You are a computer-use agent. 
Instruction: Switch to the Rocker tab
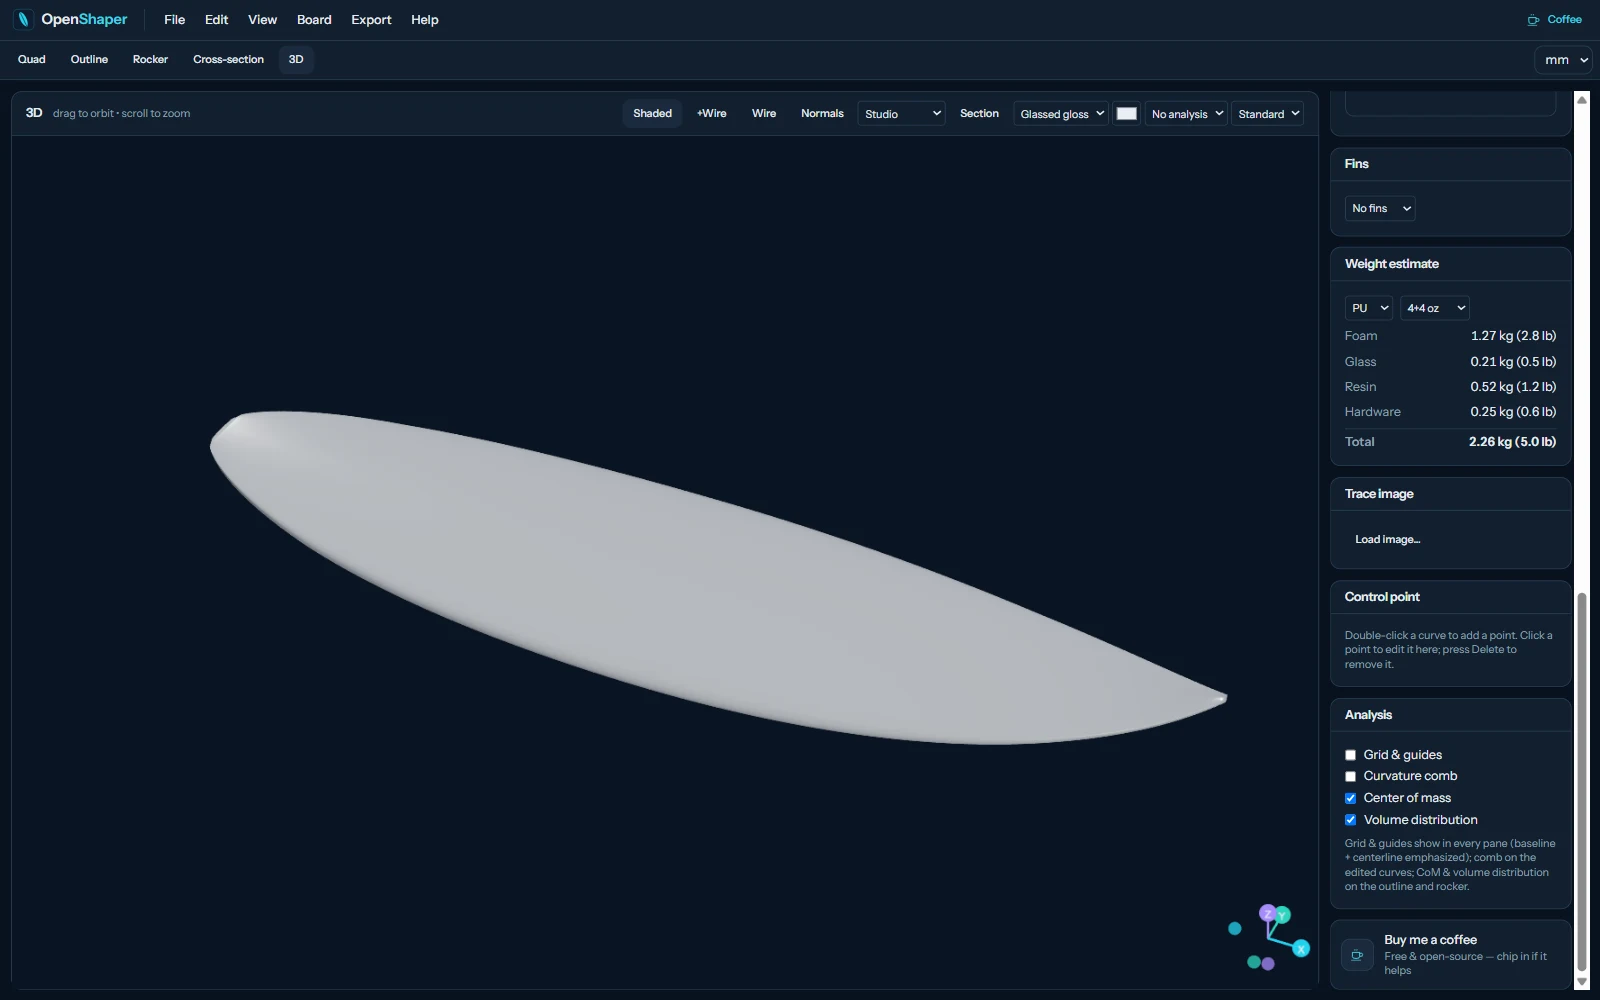[150, 59]
